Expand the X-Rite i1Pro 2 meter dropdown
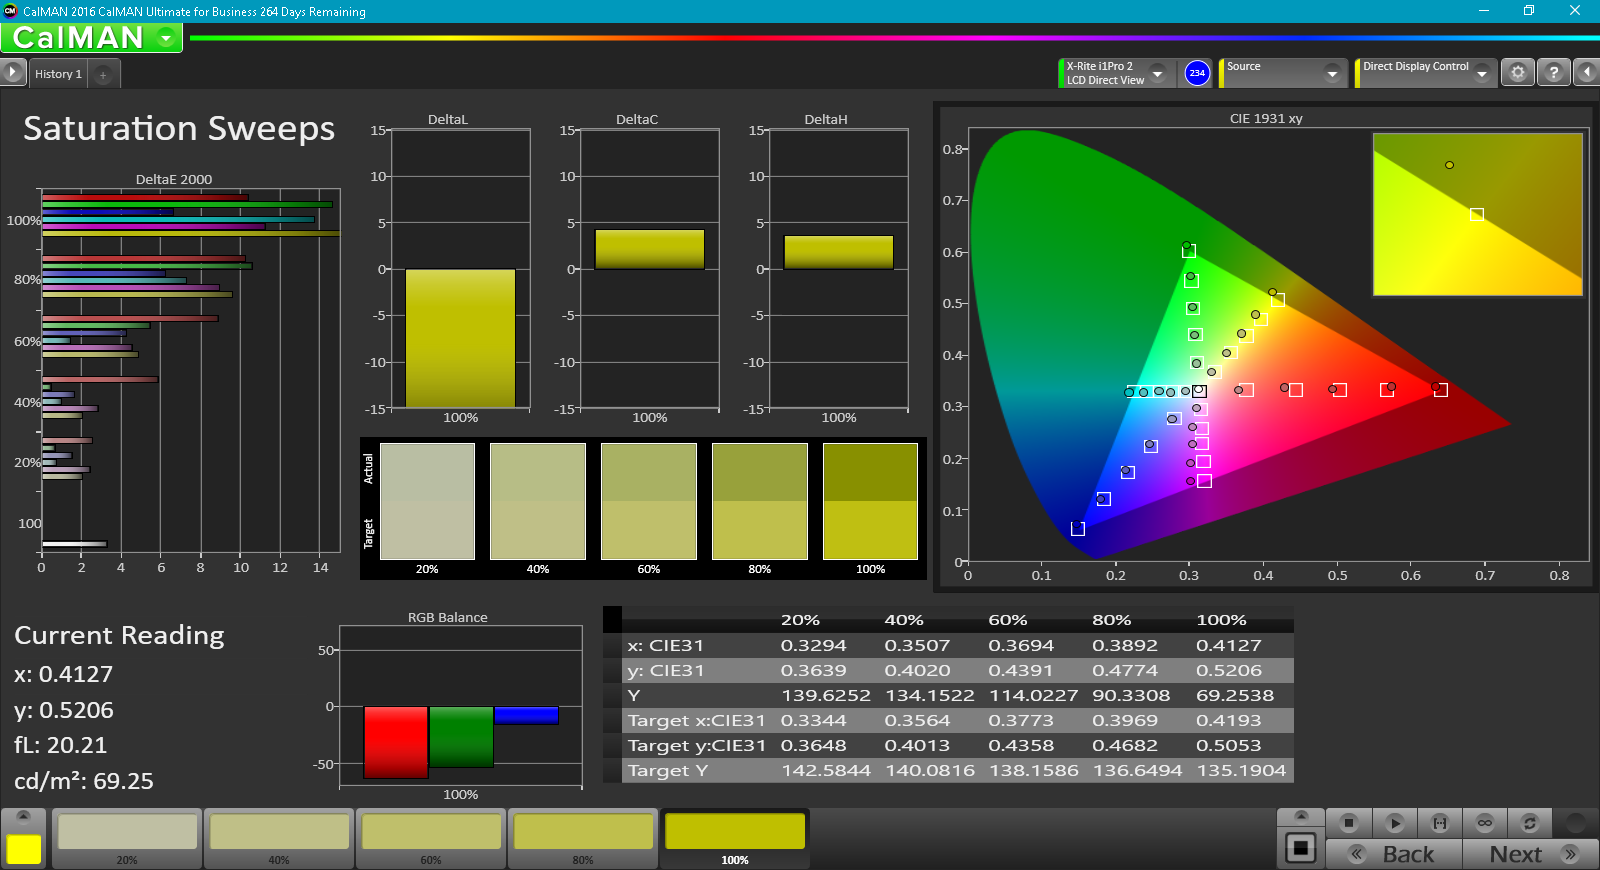The image size is (1600, 870). pyautogui.click(x=1157, y=73)
